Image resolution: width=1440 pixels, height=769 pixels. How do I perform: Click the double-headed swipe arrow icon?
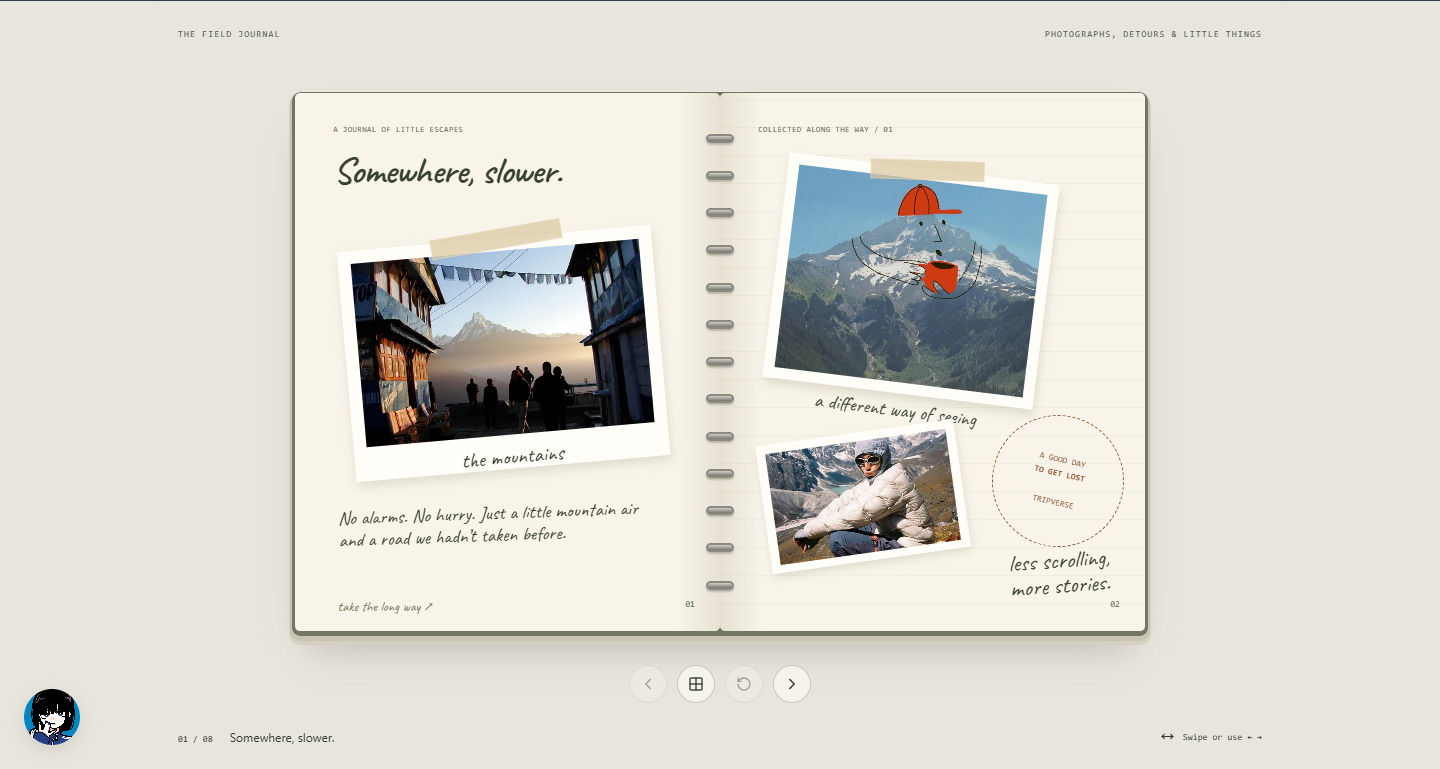(x=1167, y=737)
